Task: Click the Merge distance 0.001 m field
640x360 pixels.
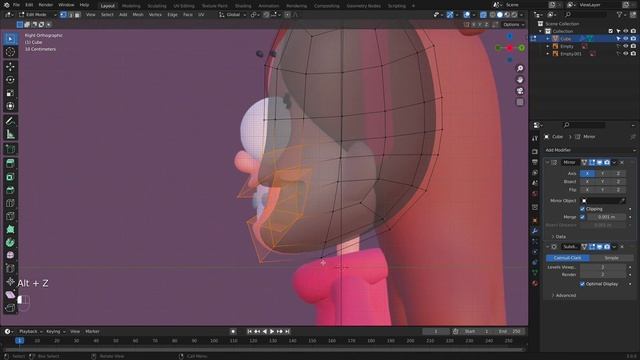Action: pyautogui.click(x=606, y=217)
